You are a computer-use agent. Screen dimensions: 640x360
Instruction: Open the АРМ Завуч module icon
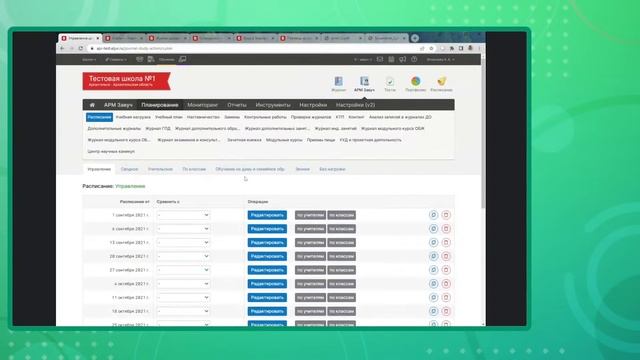click(x=364, y=84)
